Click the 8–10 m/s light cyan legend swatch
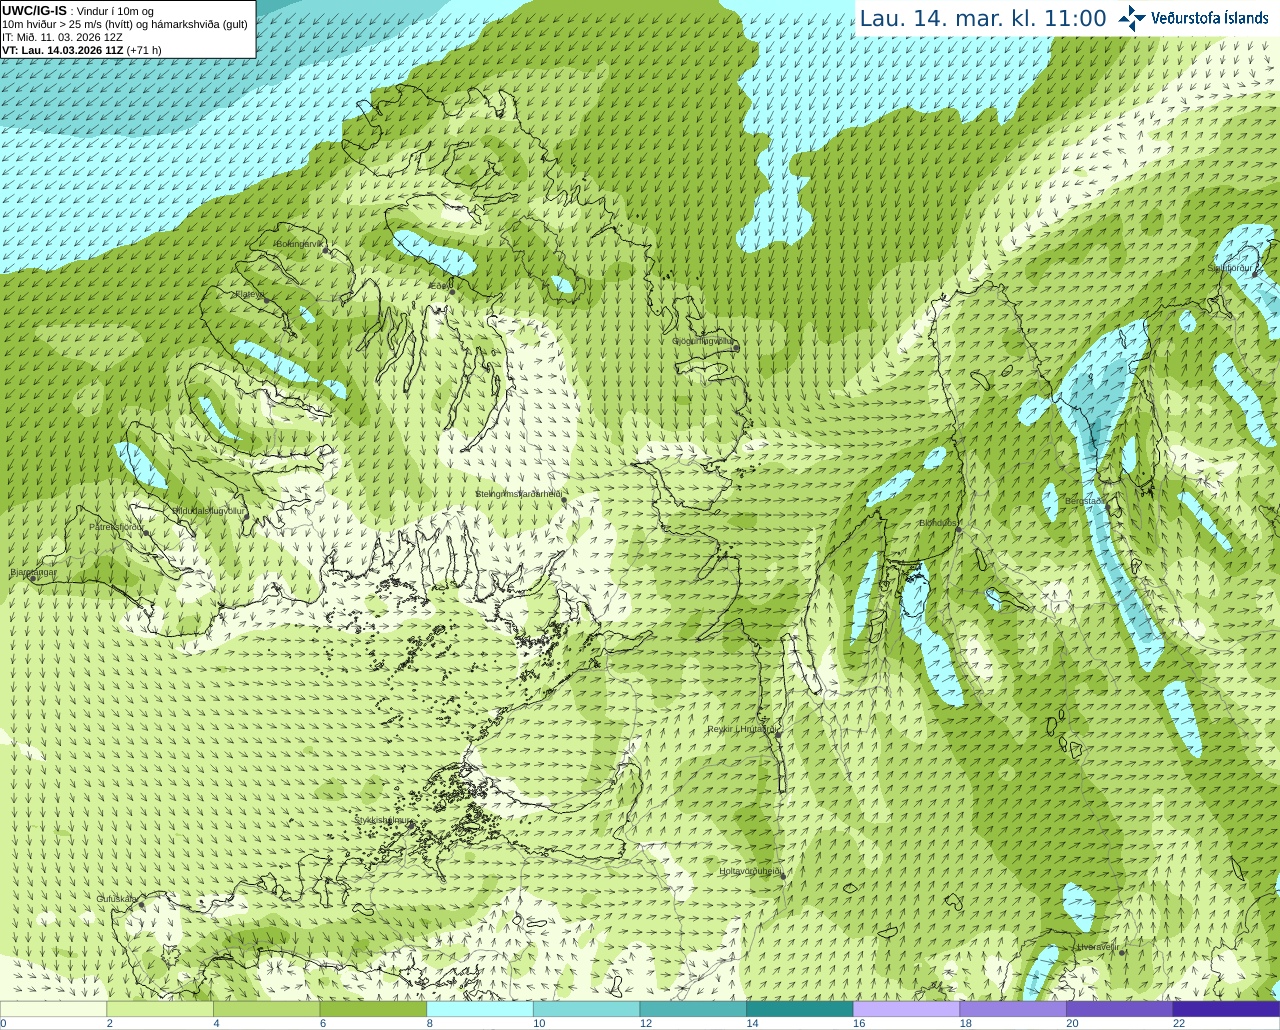1280x1030 pixels. pos(480,1009)
